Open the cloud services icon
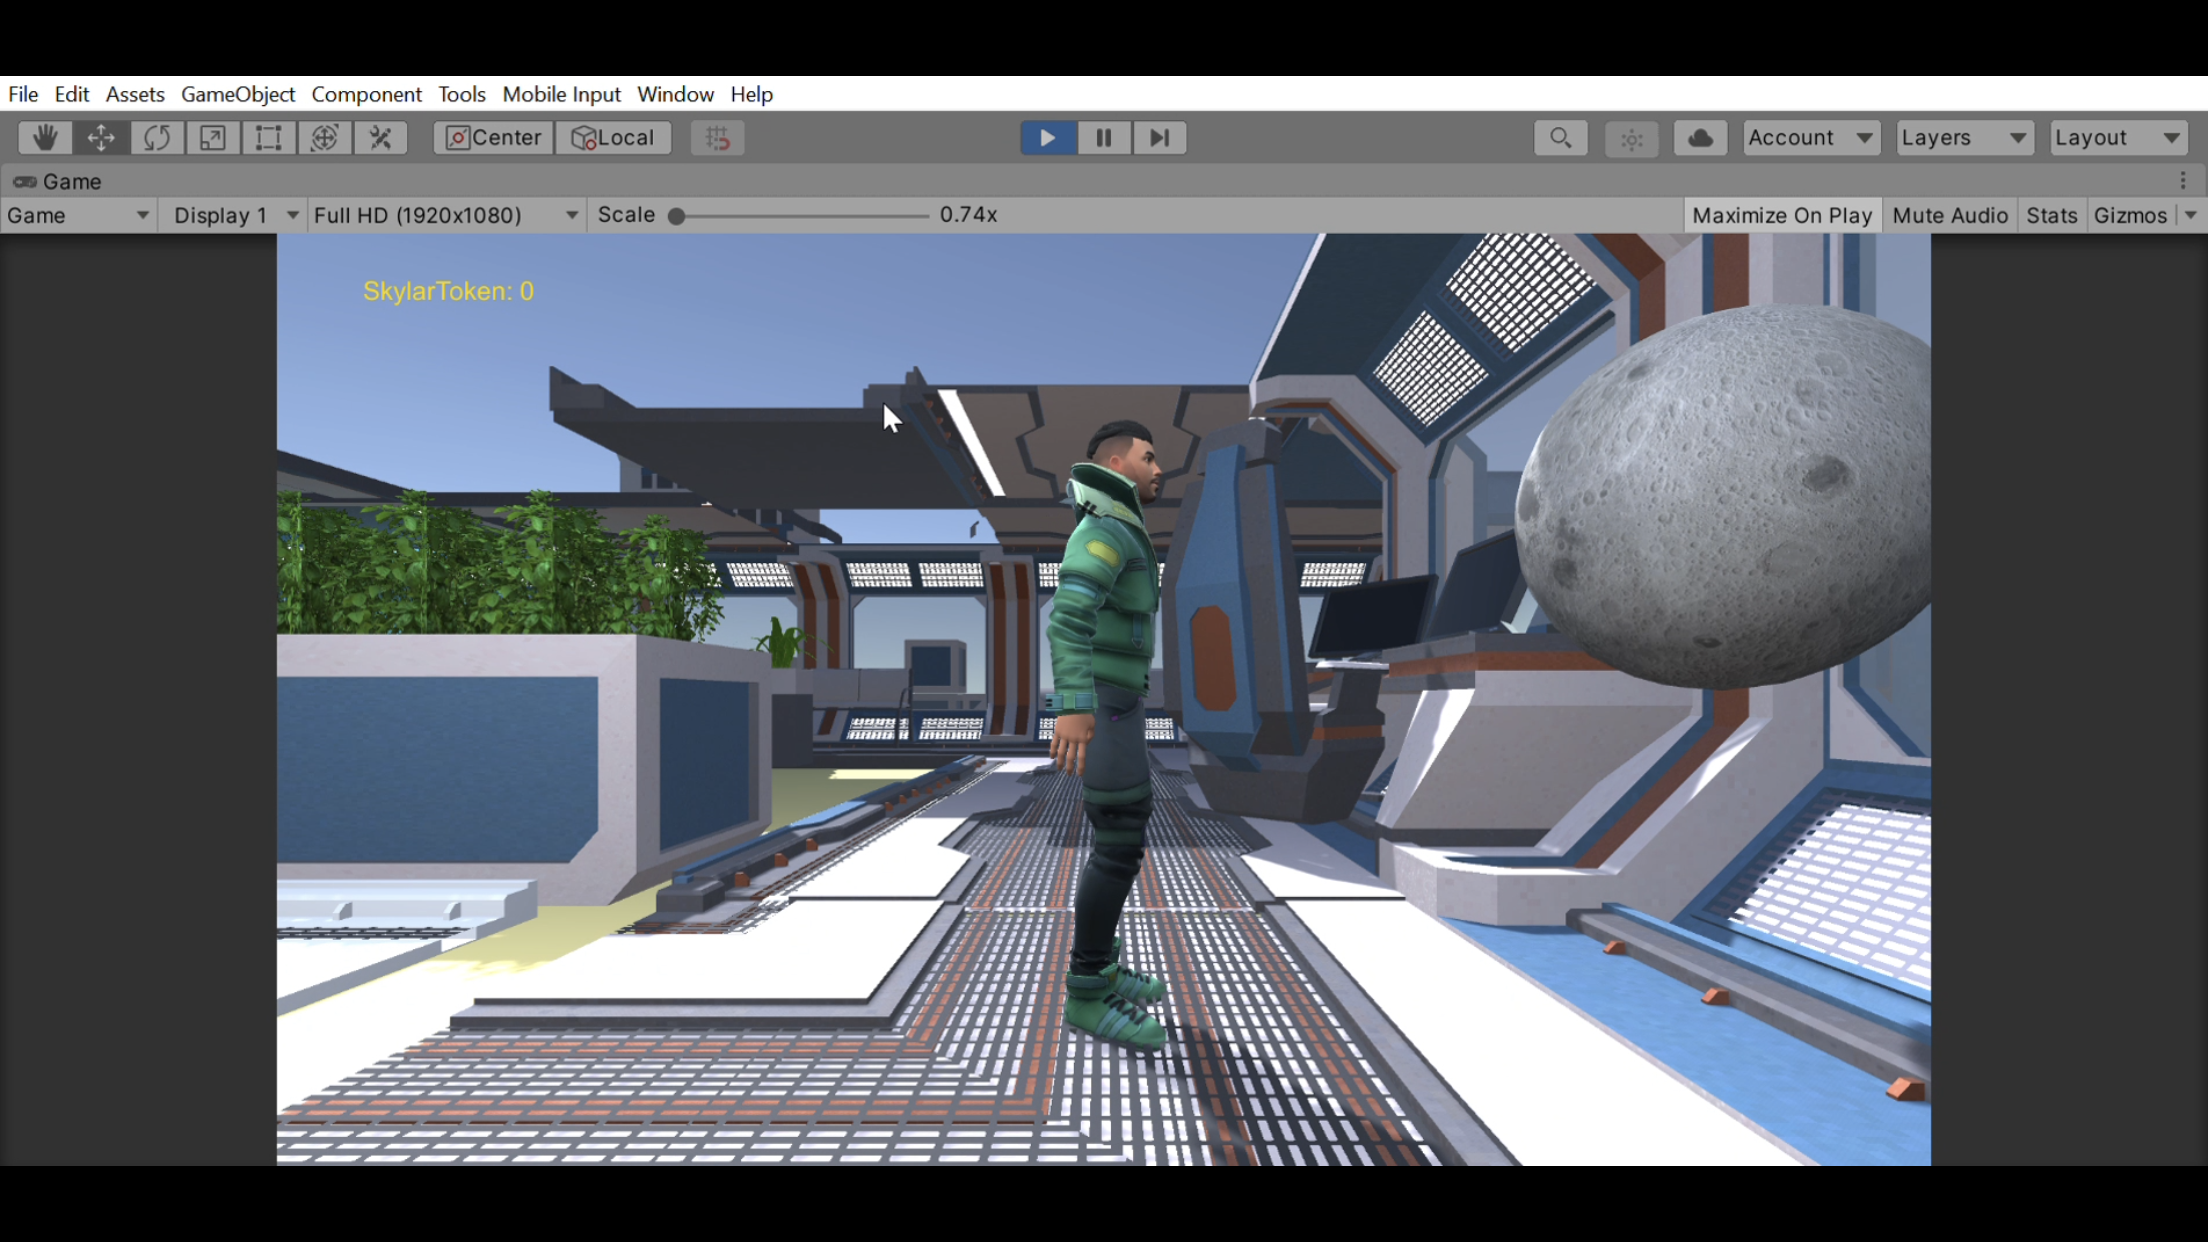This screenshot has width=2208, height=1242. click(1700, 138)
